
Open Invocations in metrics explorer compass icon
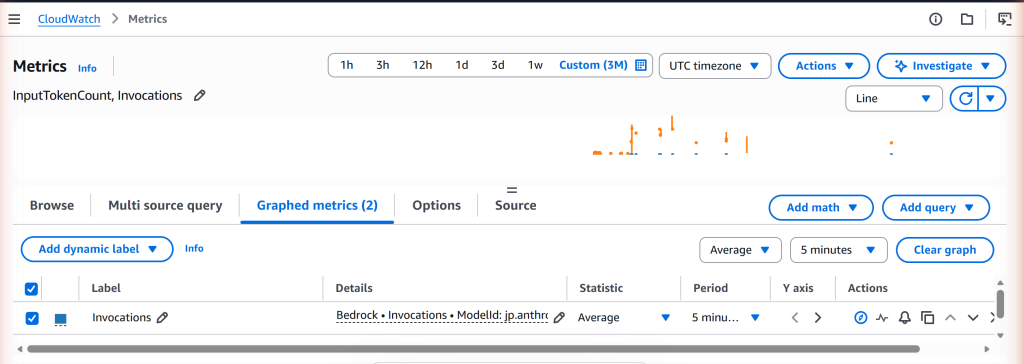point(861,318)
